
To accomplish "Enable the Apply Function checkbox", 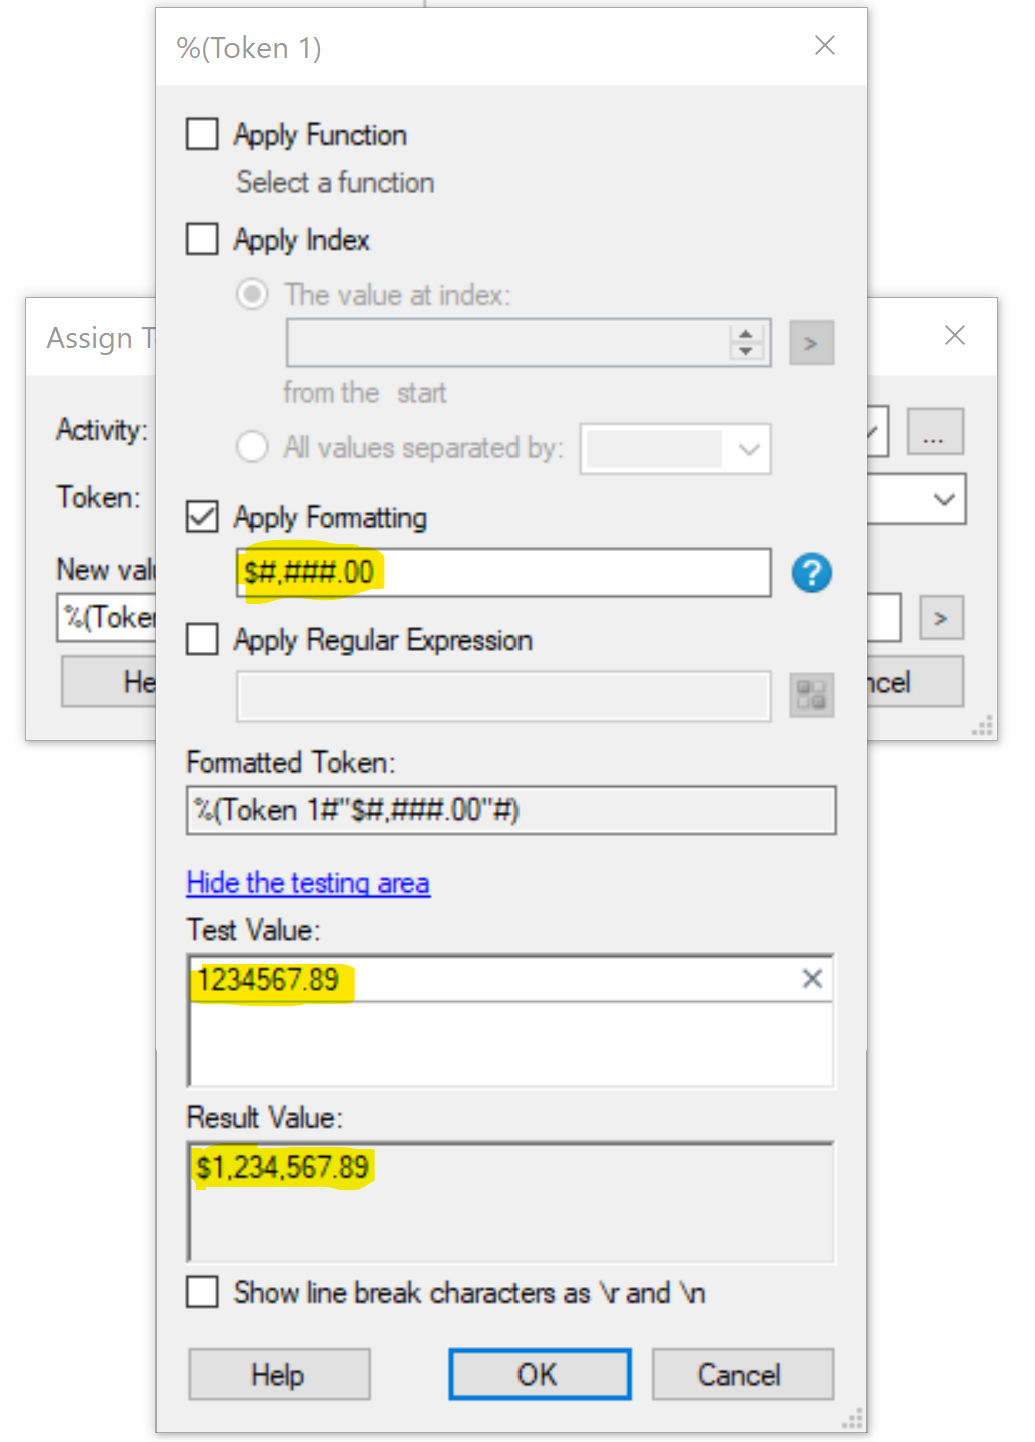I will pyautogui.click(x=202, y=134).
